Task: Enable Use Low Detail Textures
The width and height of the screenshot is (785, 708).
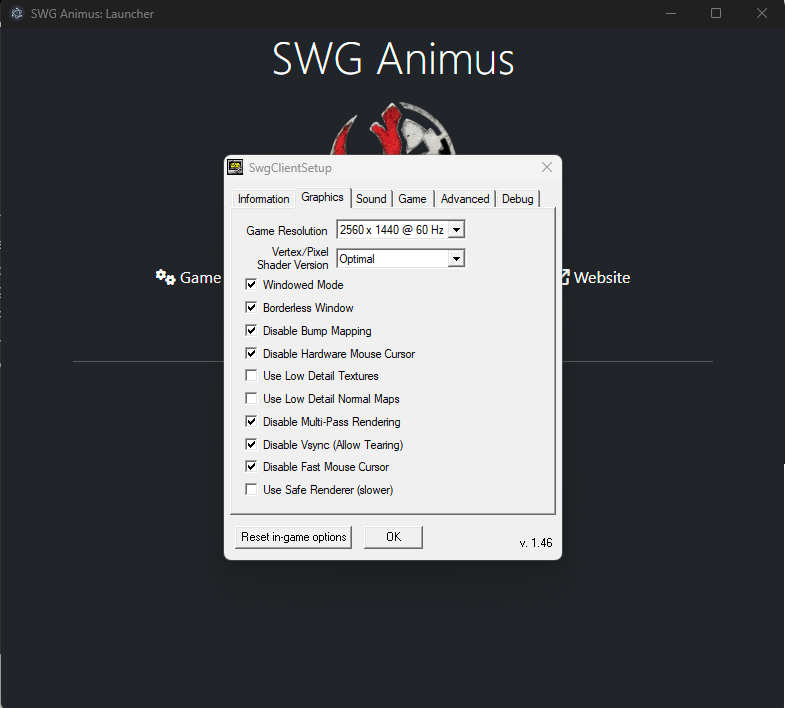Action: pyautogui.click(x=251, y=376)
